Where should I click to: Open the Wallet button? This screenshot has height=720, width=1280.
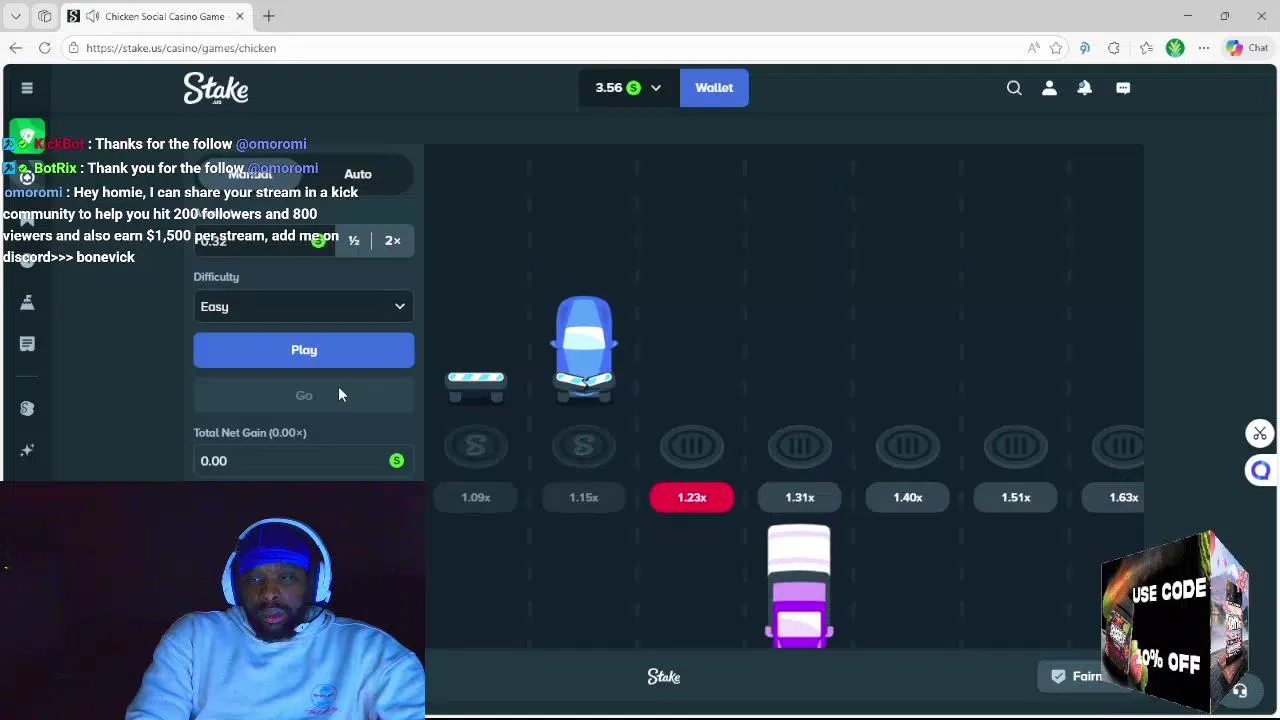click(x=714, y=88)
